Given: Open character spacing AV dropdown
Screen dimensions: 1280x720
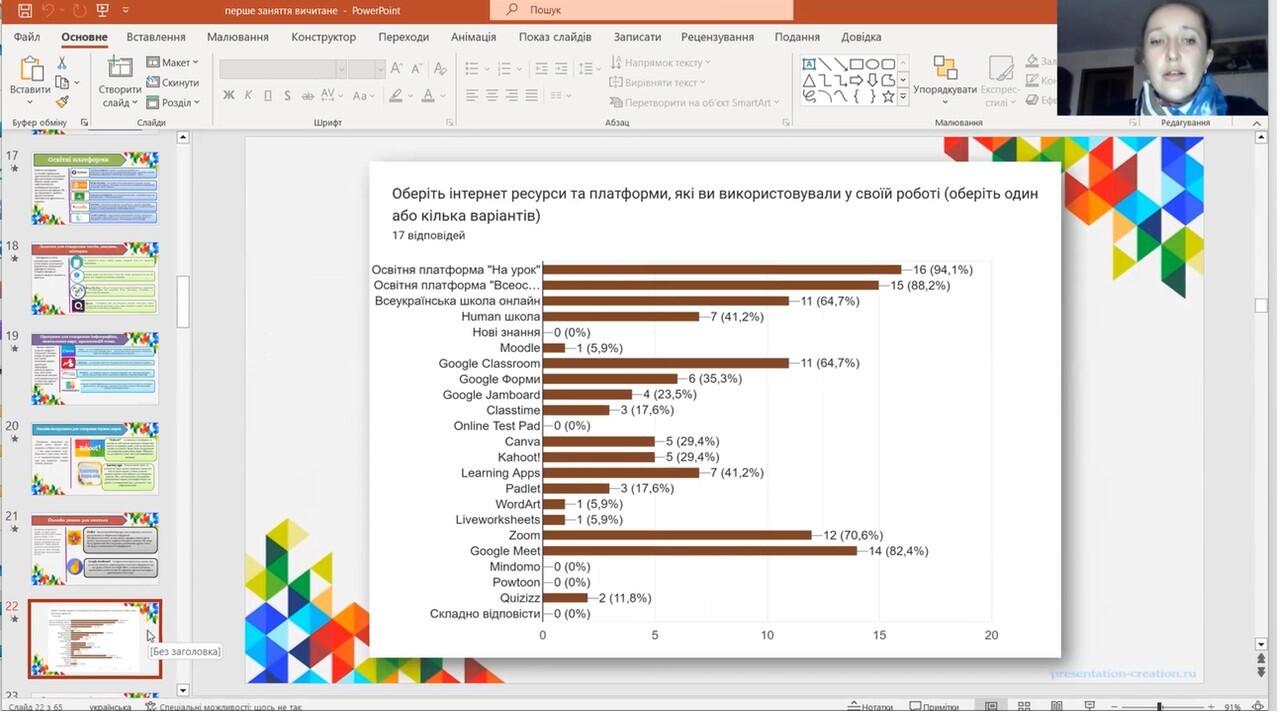Looking at the screenshot, I should point(330,96).
